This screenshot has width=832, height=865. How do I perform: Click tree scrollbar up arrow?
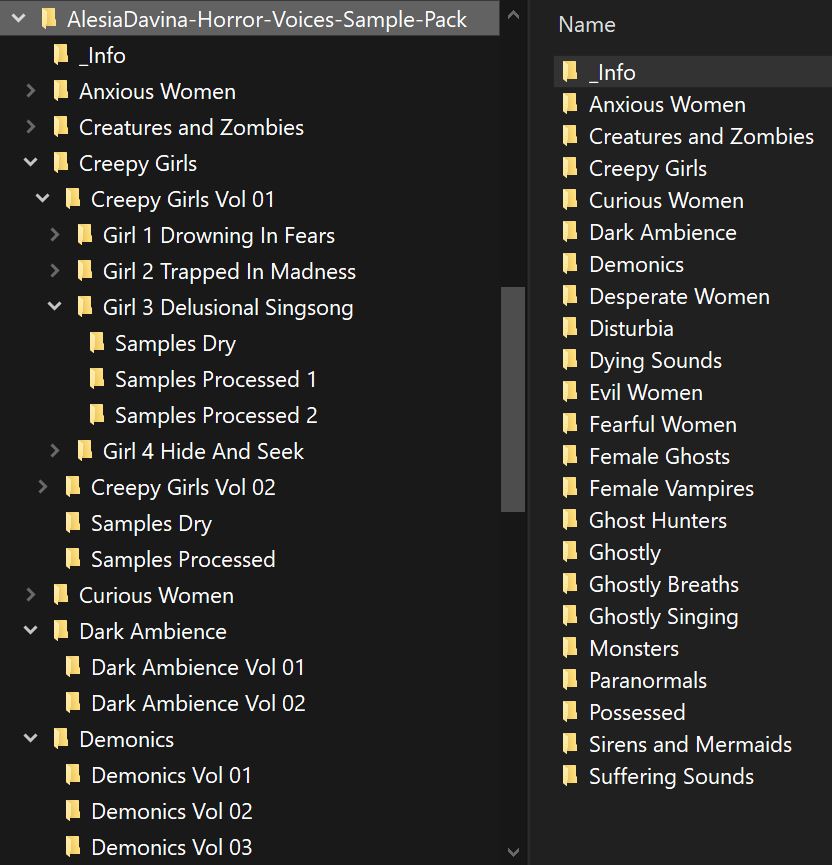point(513,15)
